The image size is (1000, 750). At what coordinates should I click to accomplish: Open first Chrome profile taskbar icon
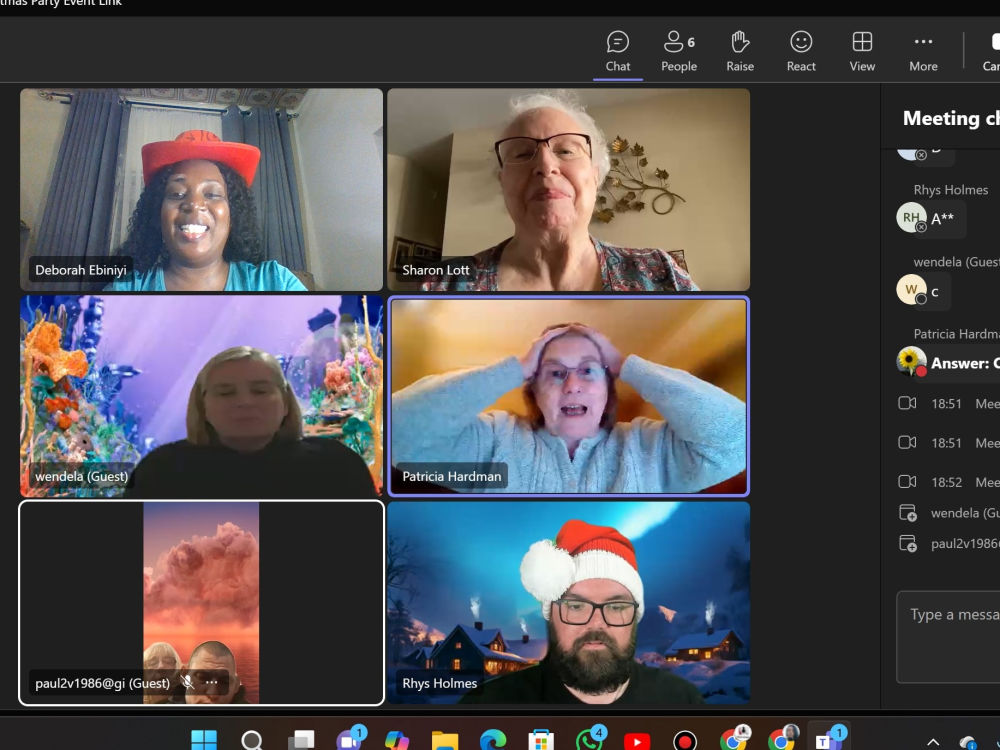click(734, 740)
